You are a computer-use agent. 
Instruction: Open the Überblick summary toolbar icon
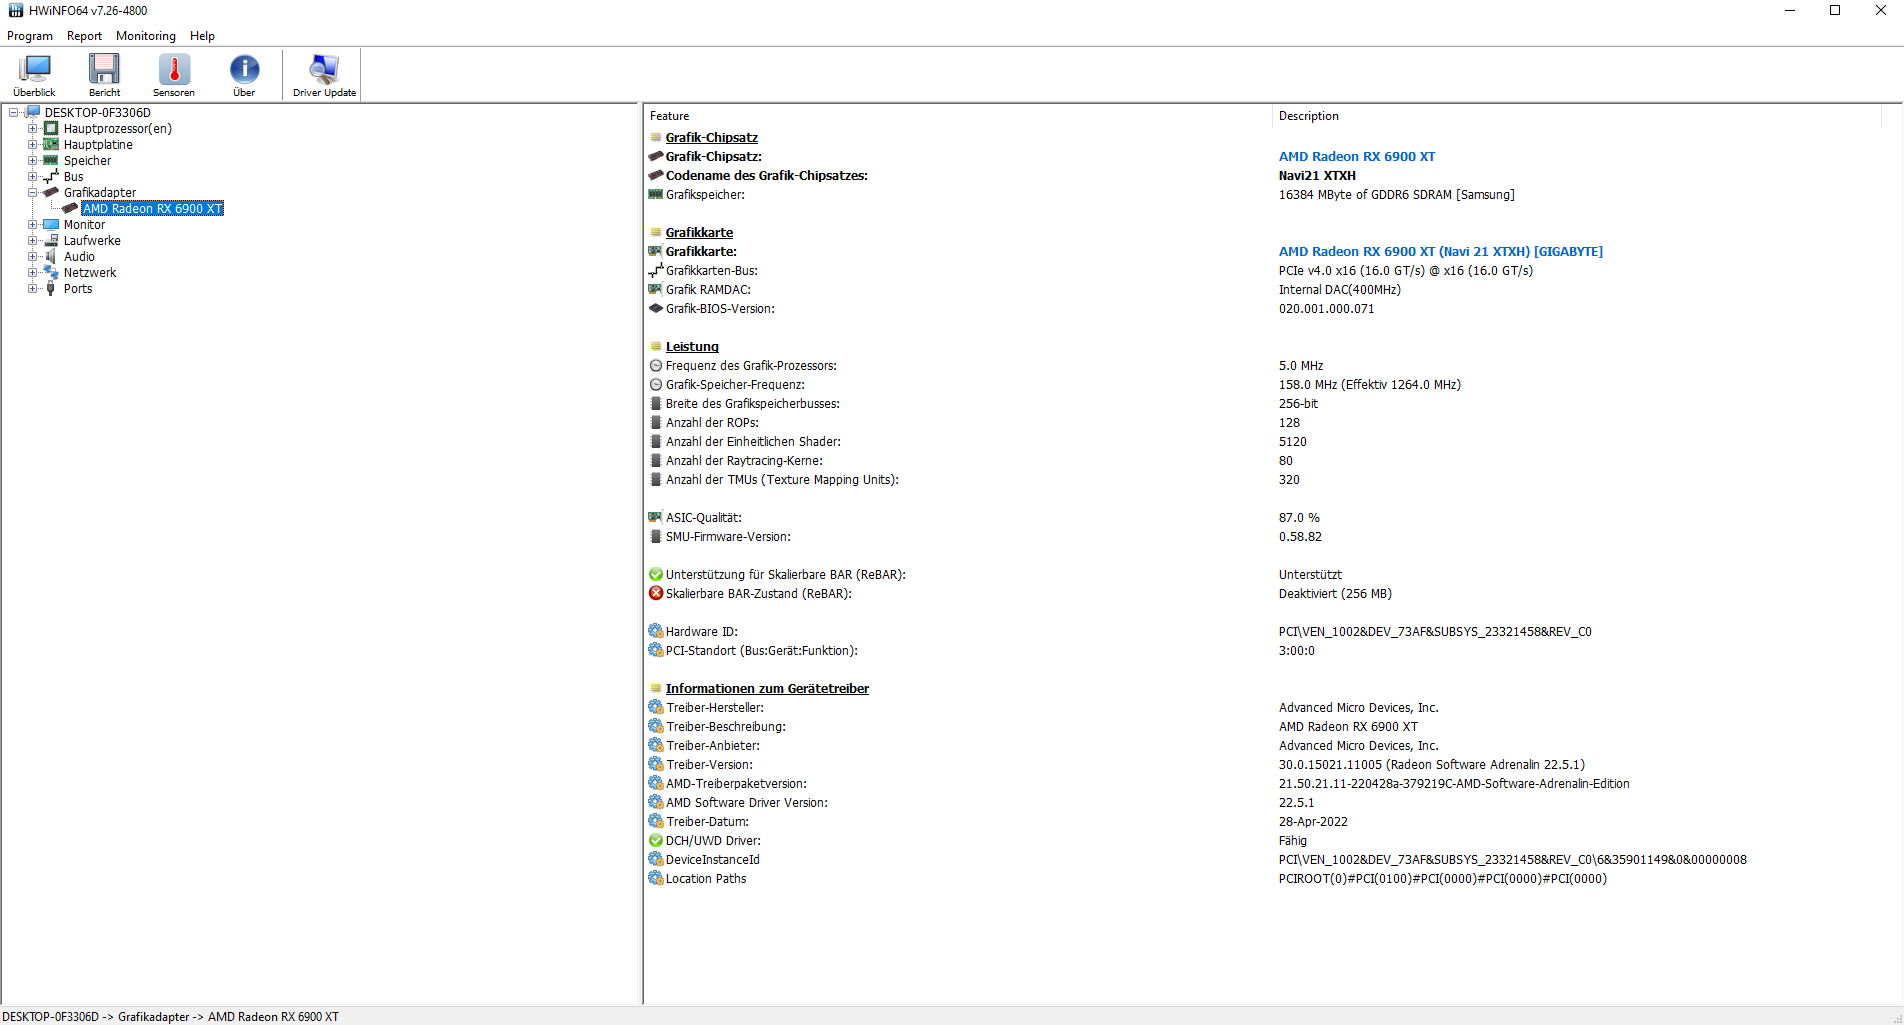35,75
